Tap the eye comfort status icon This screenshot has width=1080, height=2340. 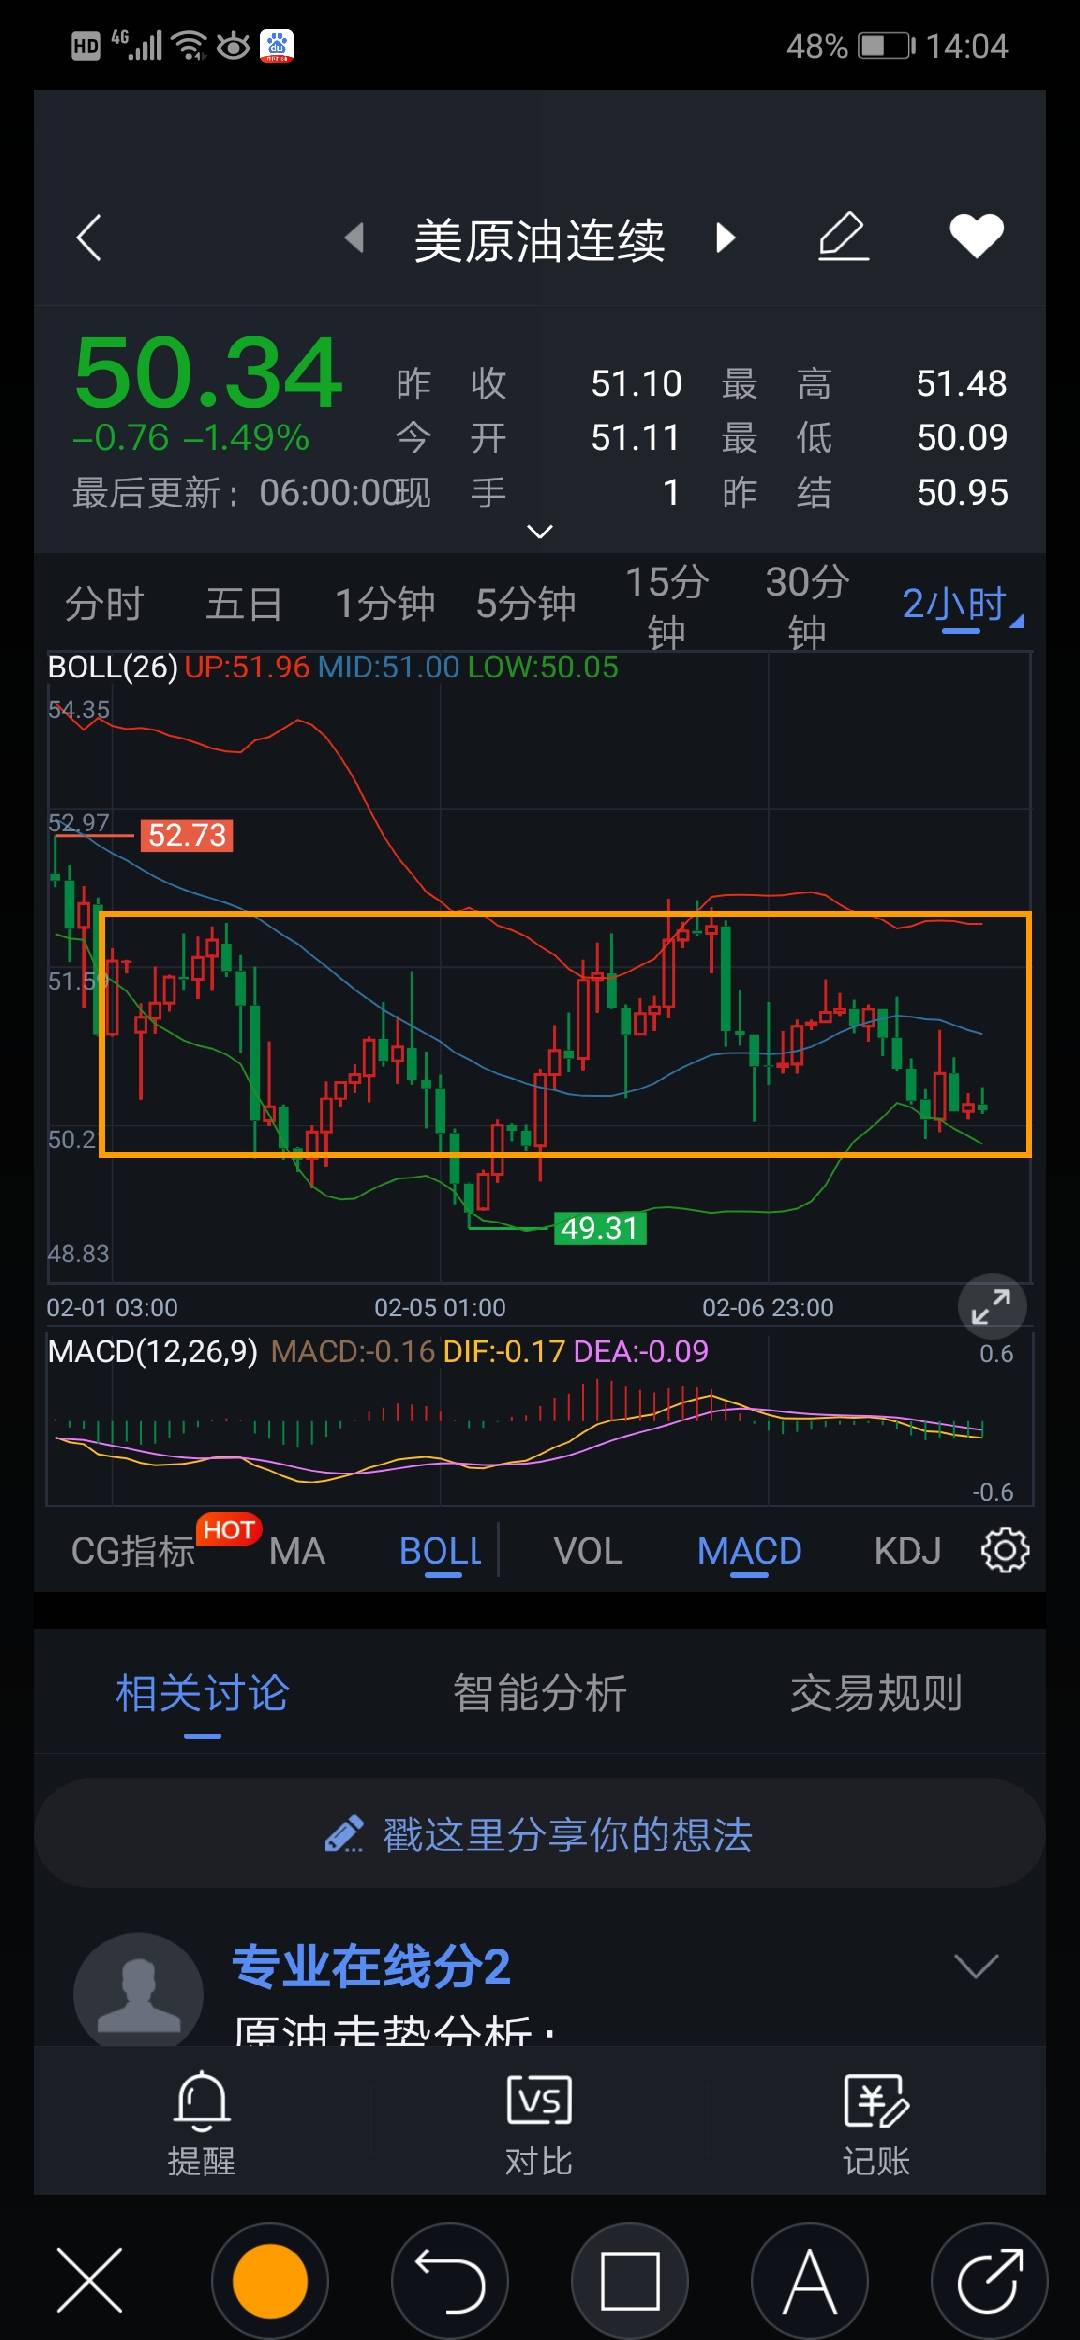pos(233,45)
